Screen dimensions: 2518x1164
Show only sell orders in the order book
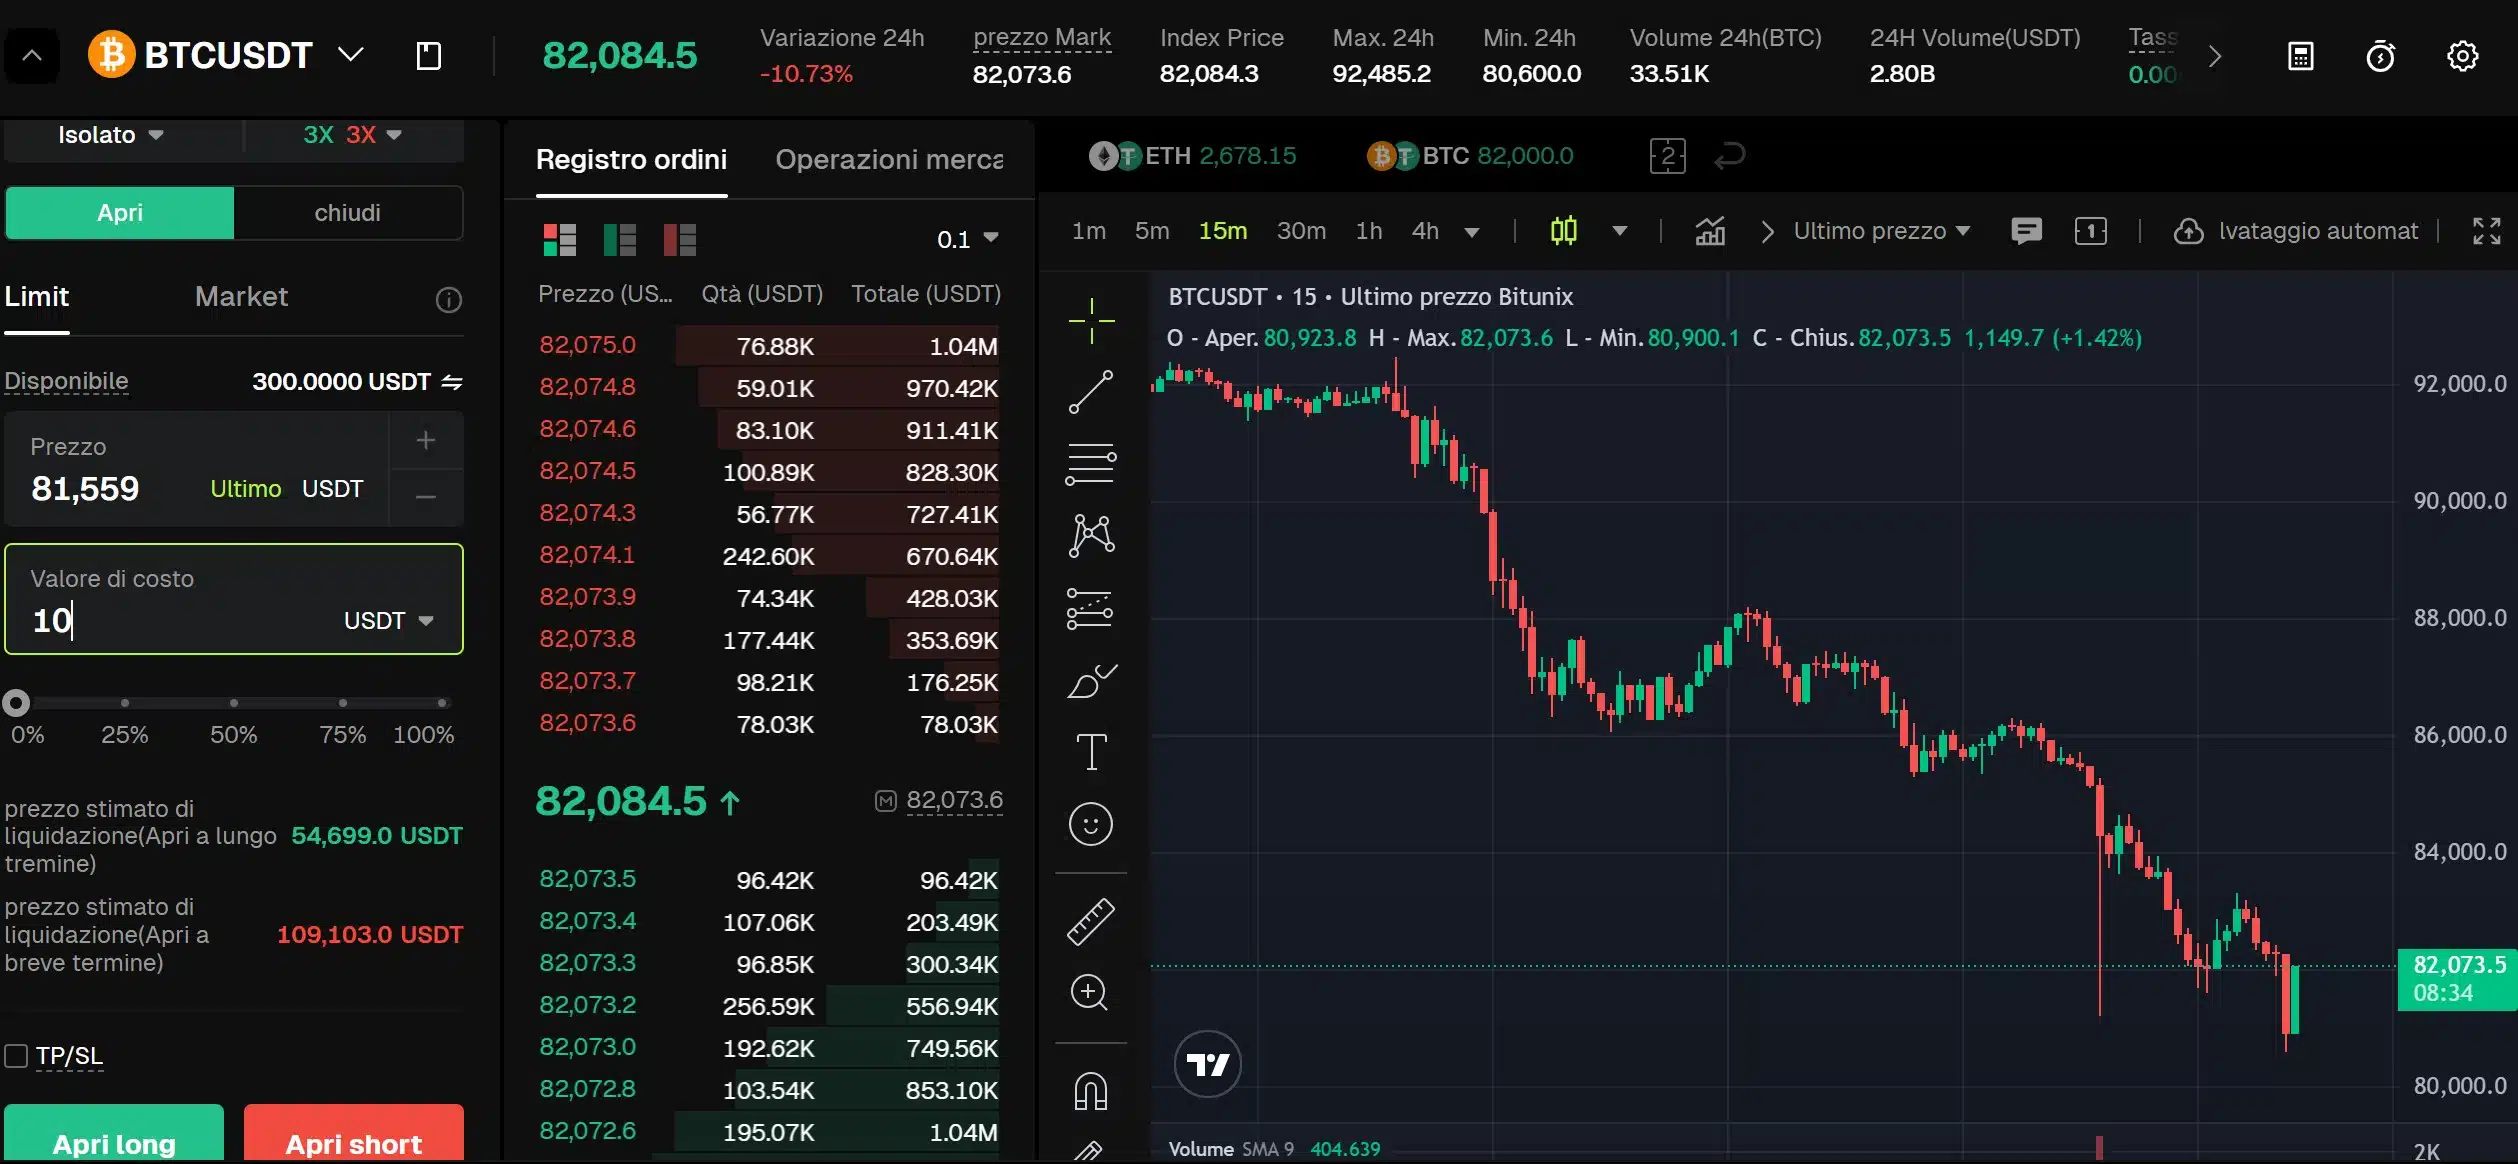tap(681, 239)
